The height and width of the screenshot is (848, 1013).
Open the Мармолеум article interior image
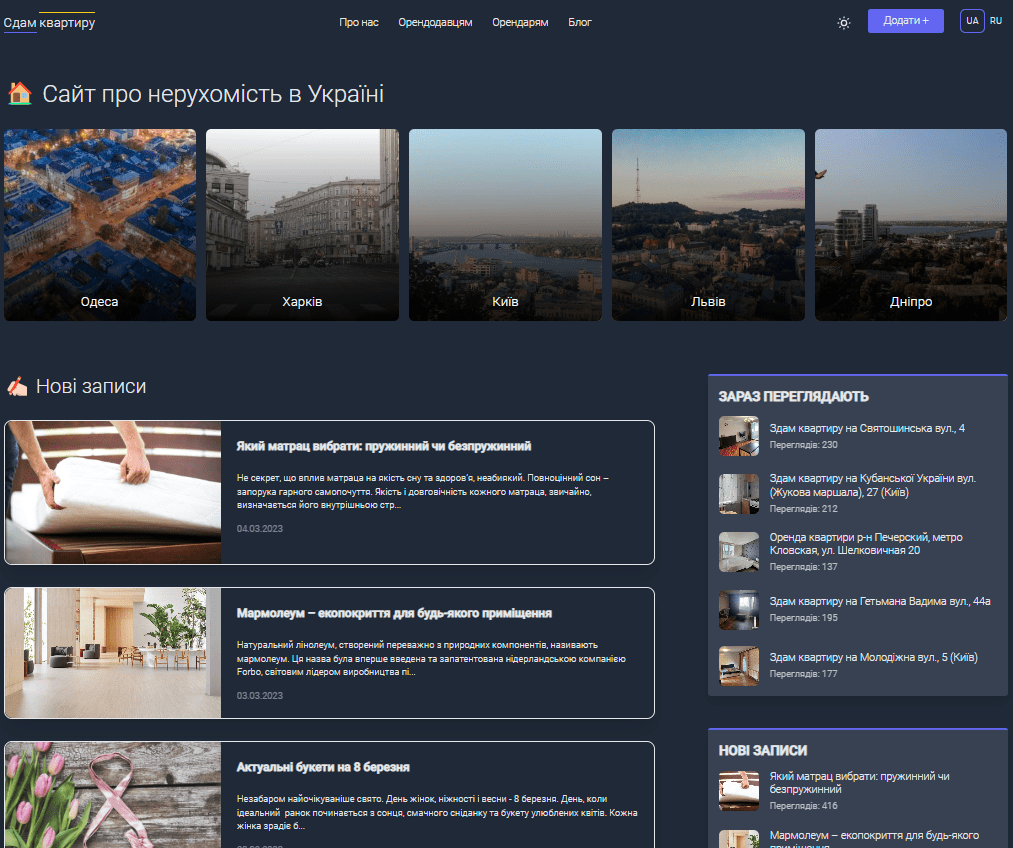113,653
